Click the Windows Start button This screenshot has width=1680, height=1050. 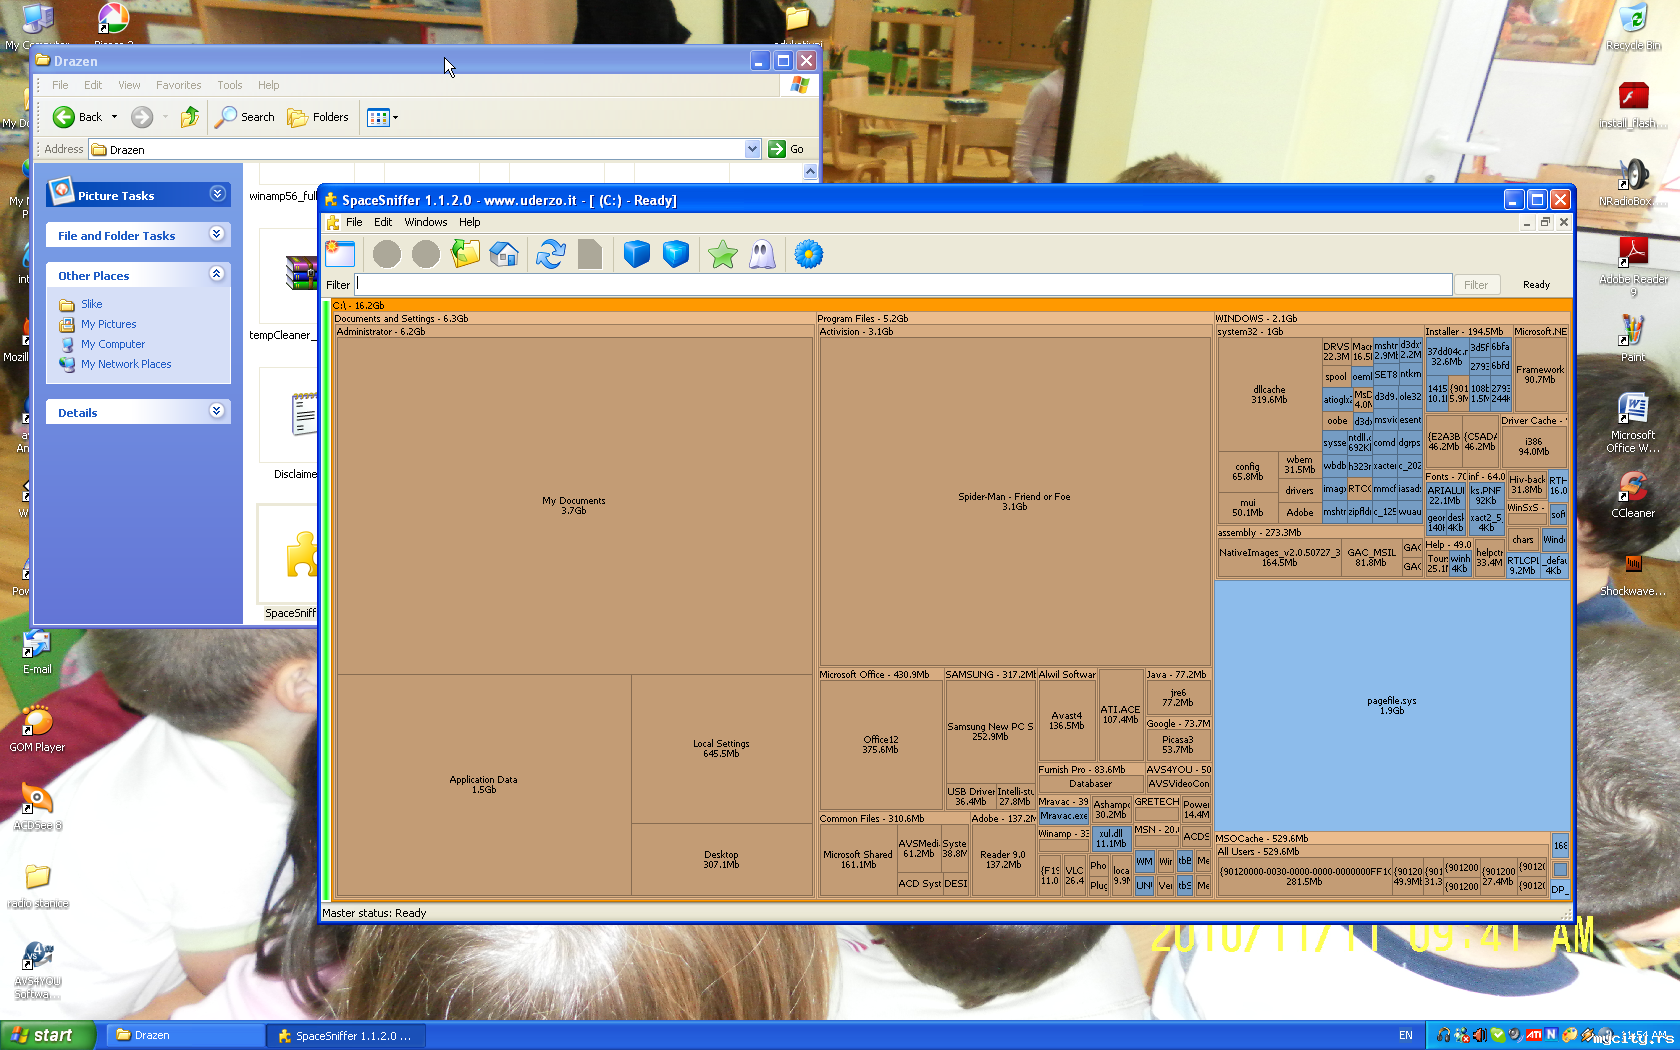pyautogui.click(x=48, y=1035)
